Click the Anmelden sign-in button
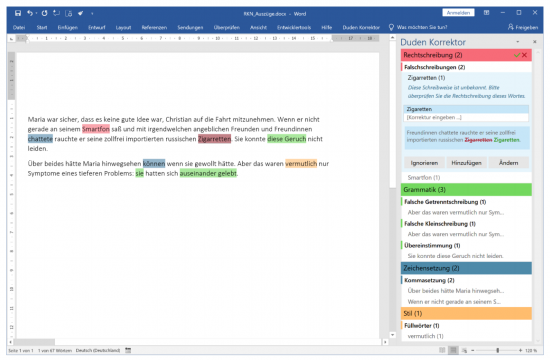This screenshot has width=550, height=360. (458, 13)
